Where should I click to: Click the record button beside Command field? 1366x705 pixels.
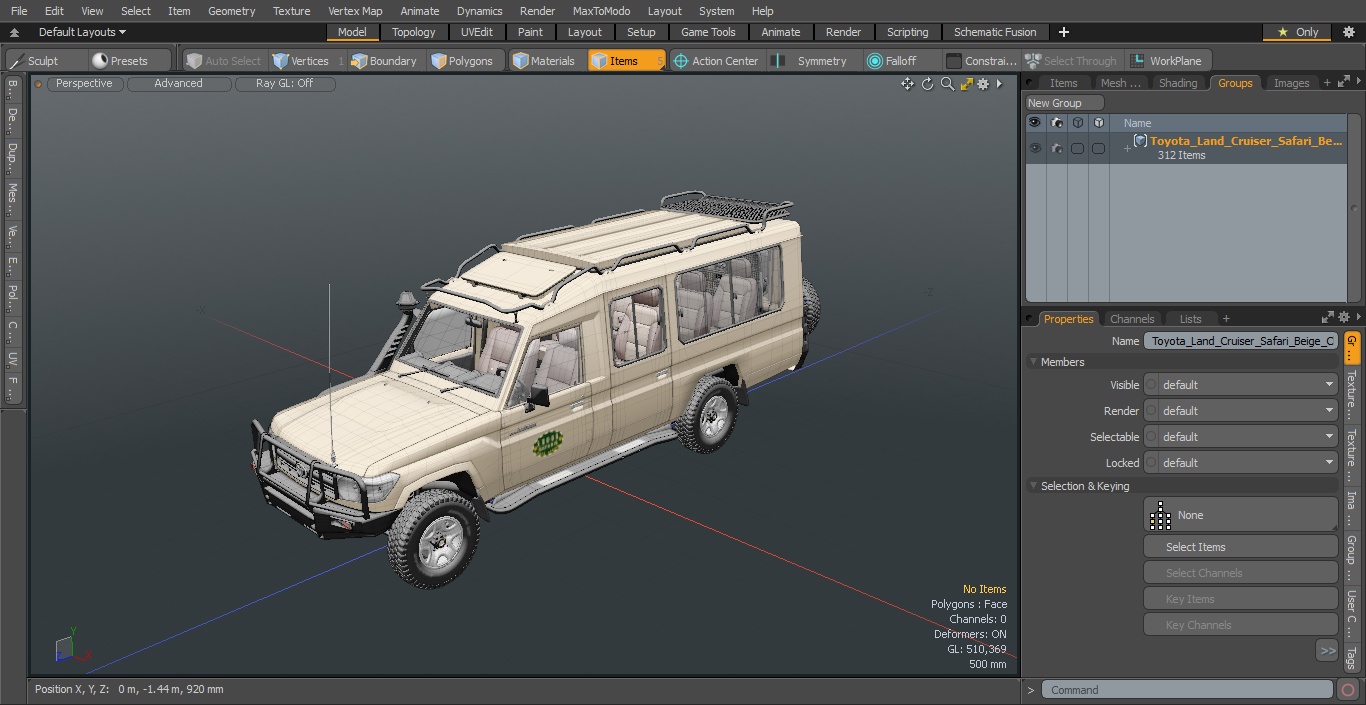point(1348,690)
